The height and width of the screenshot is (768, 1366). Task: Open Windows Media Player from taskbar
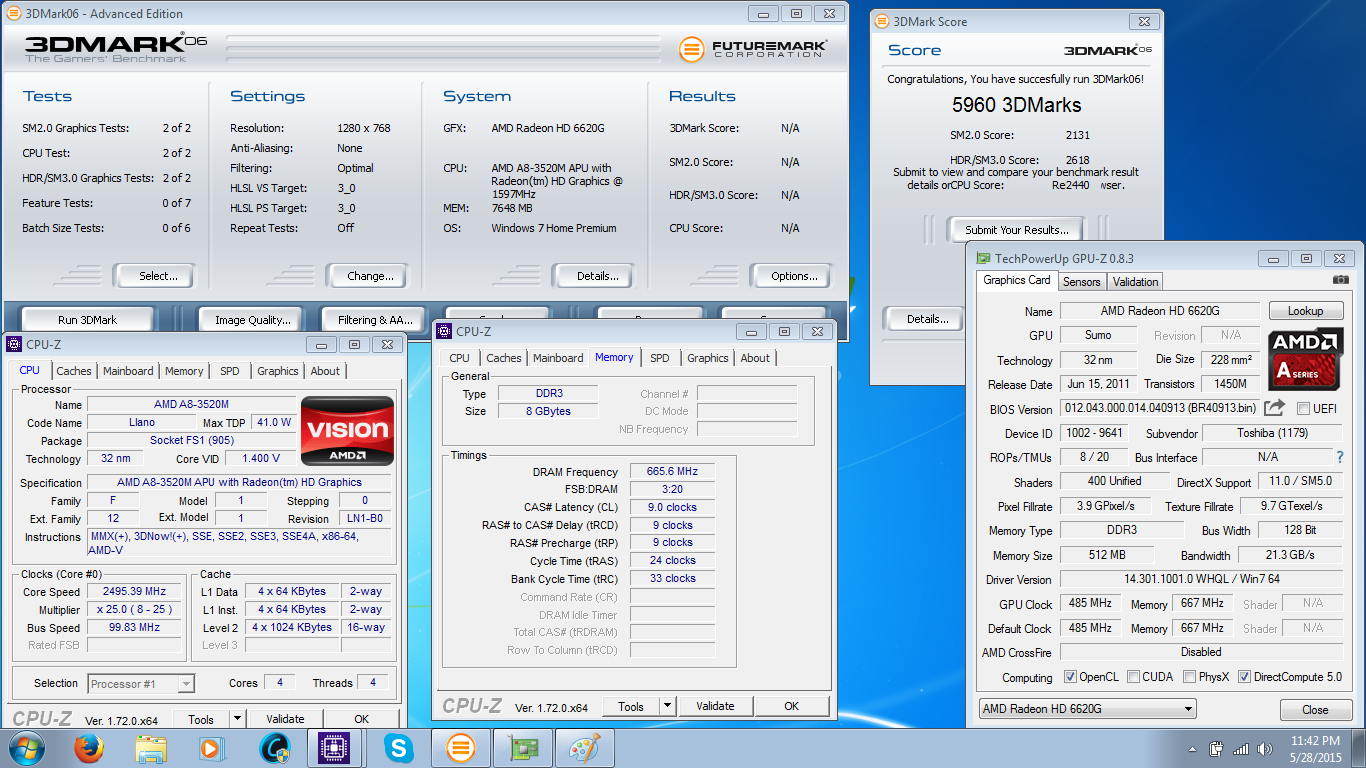(212, 748)
